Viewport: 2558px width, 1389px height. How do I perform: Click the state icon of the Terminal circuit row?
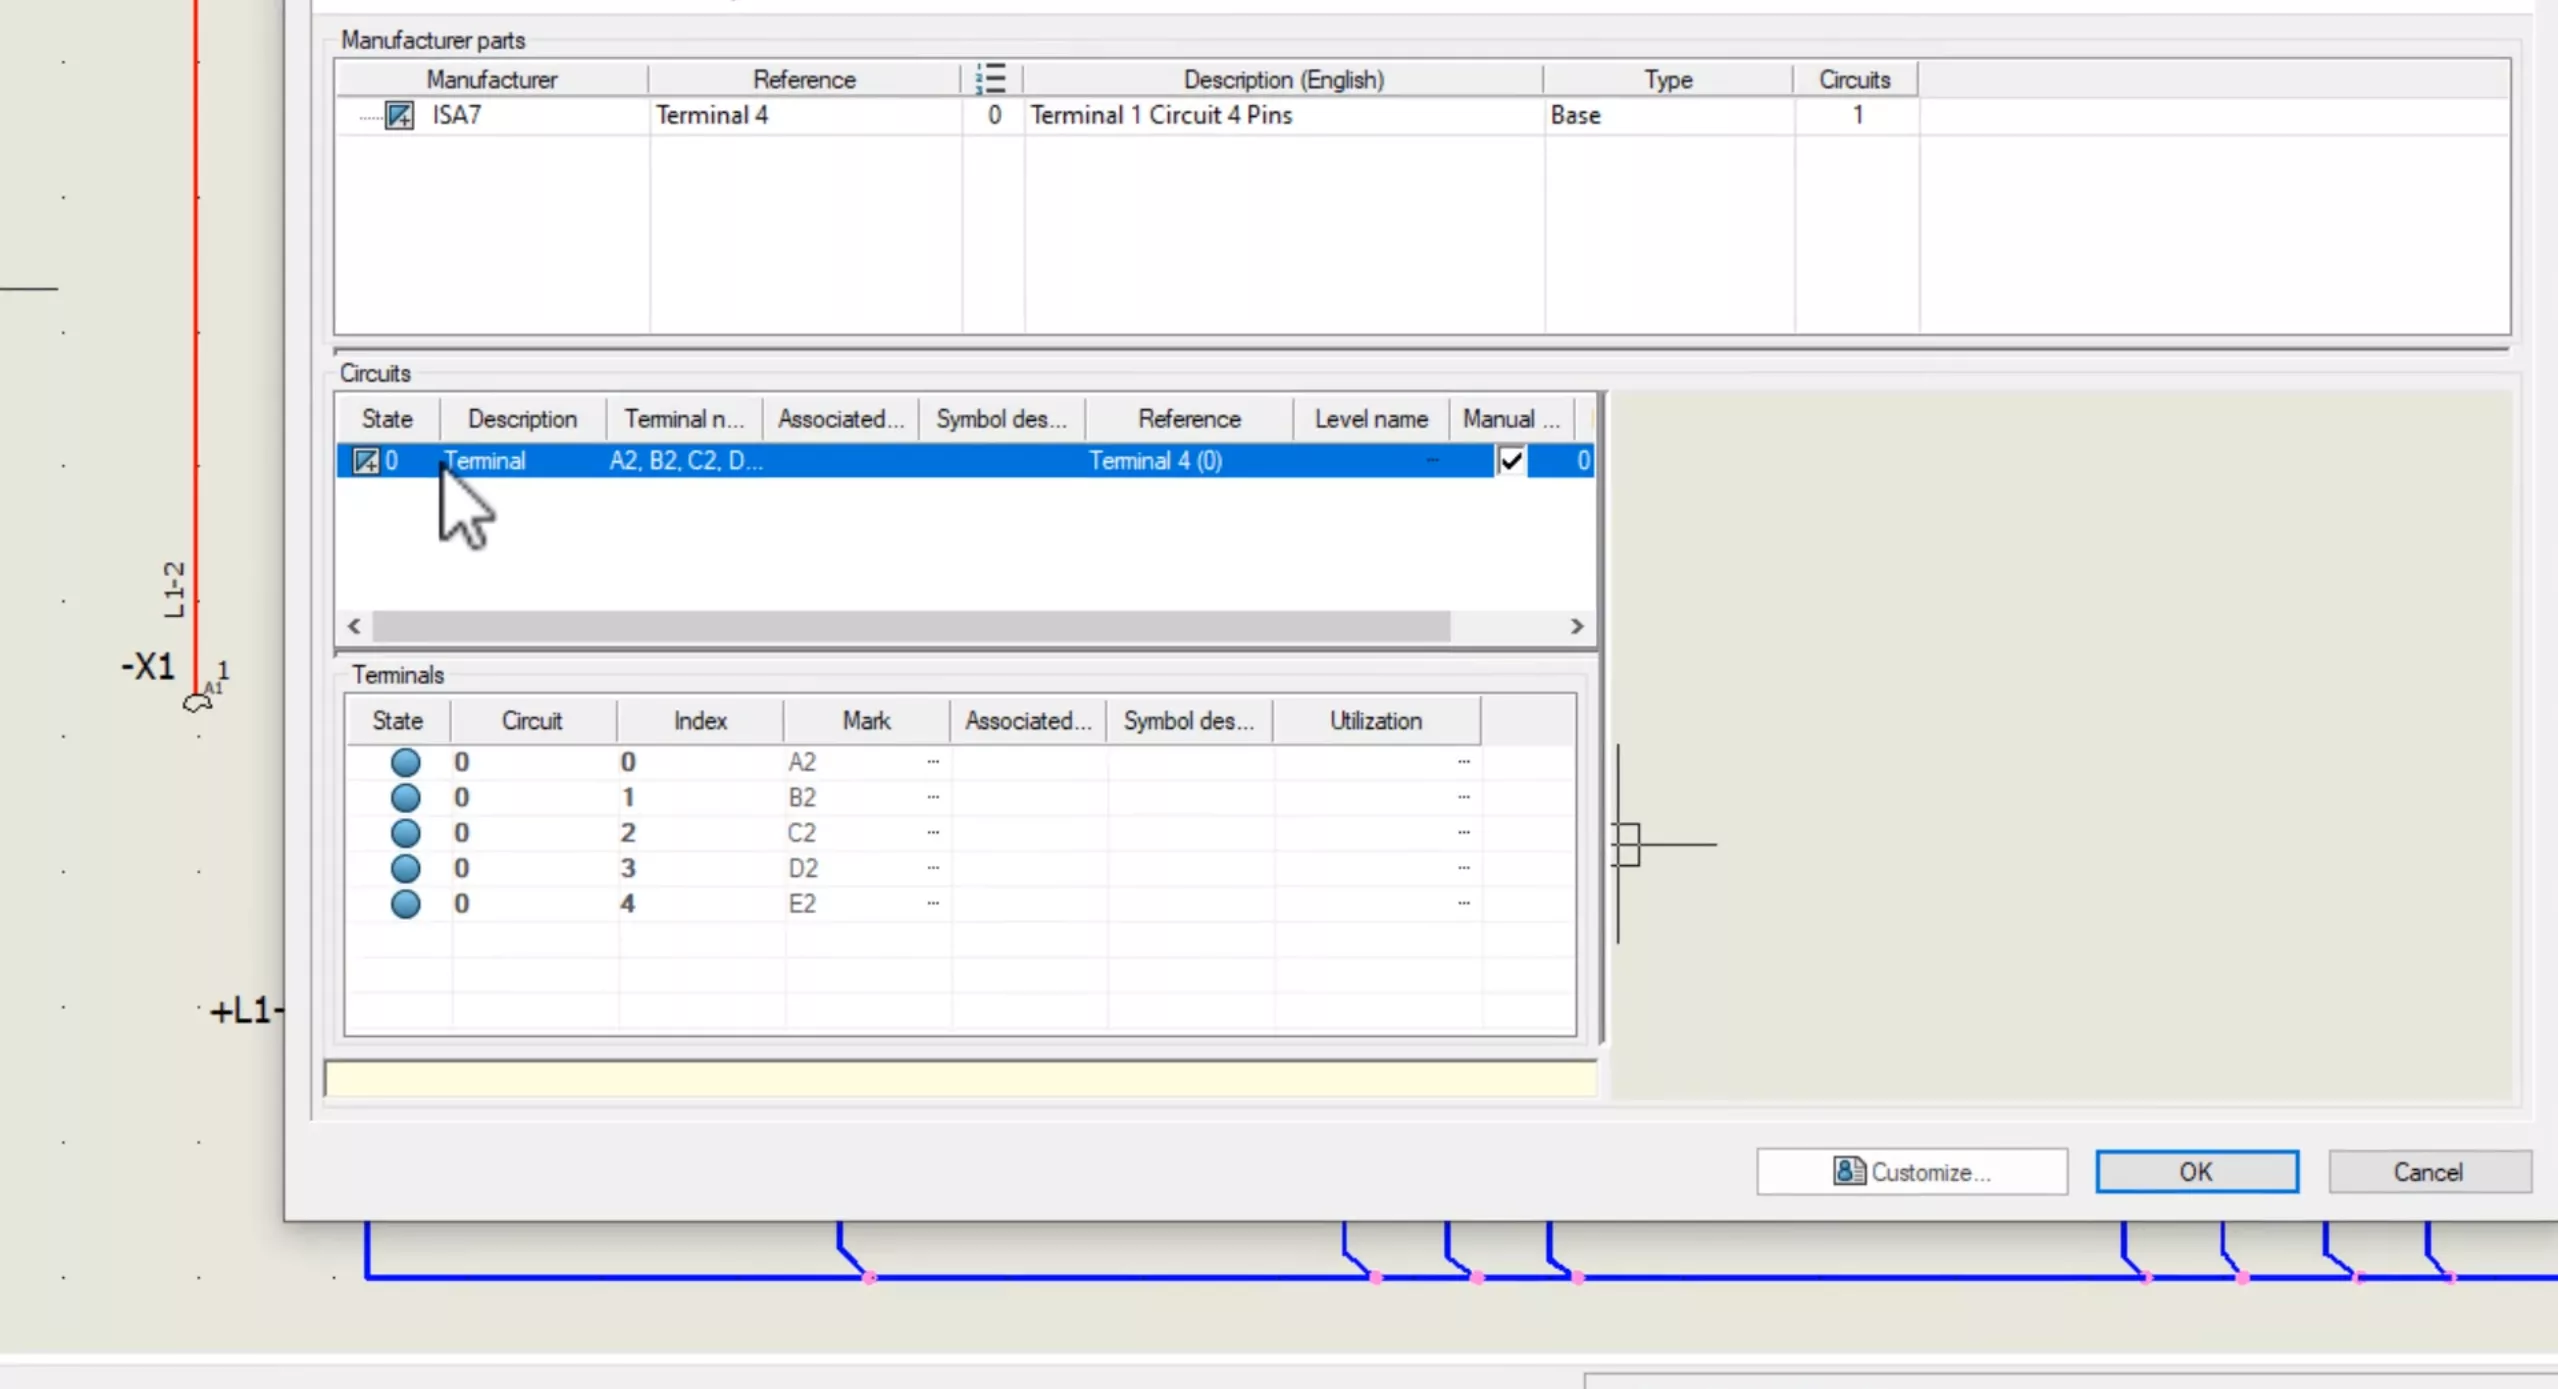364,461
